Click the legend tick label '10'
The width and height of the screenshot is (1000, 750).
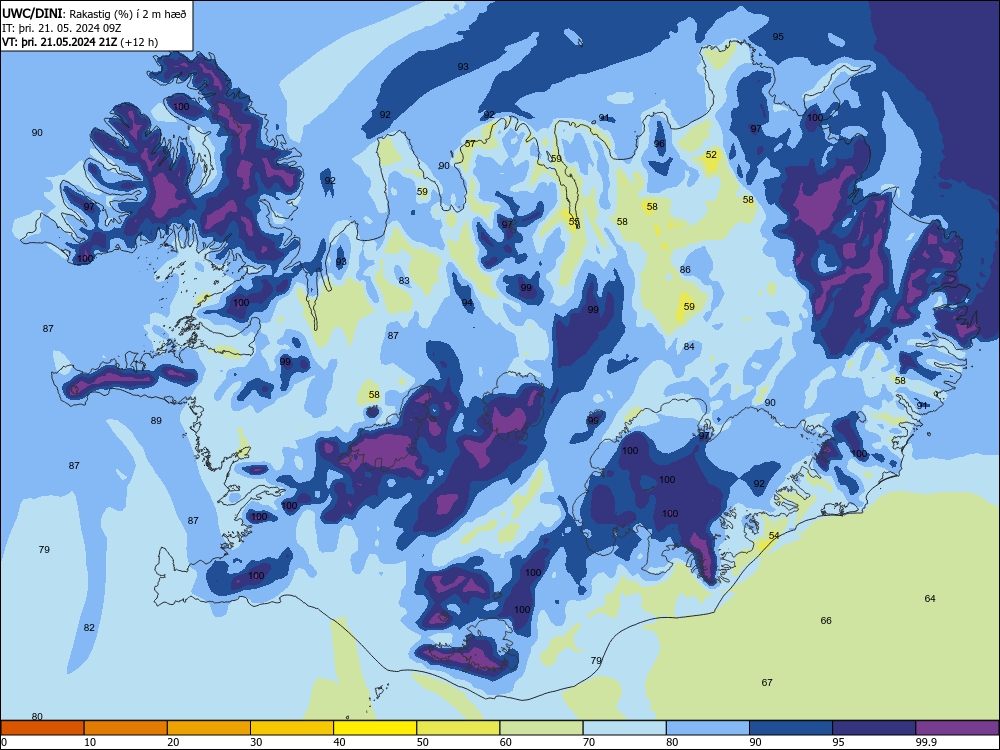(x=90, y=742)
